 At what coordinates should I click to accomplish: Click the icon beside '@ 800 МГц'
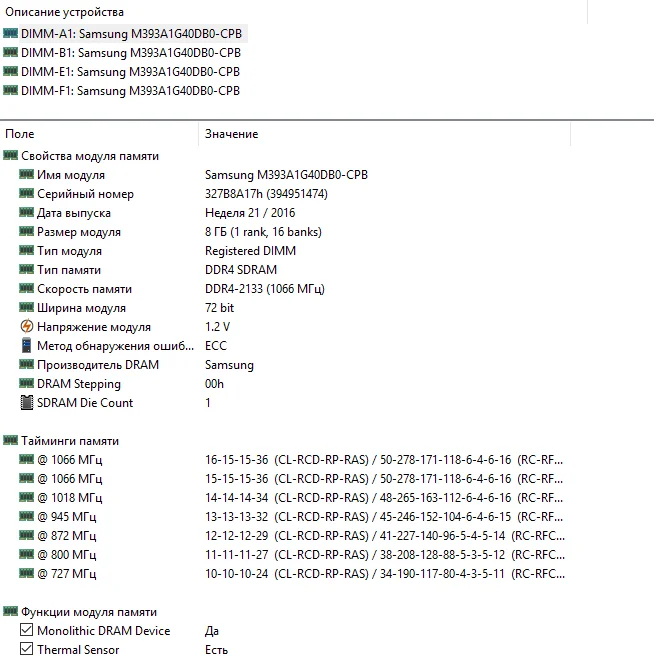pos(26,554)
